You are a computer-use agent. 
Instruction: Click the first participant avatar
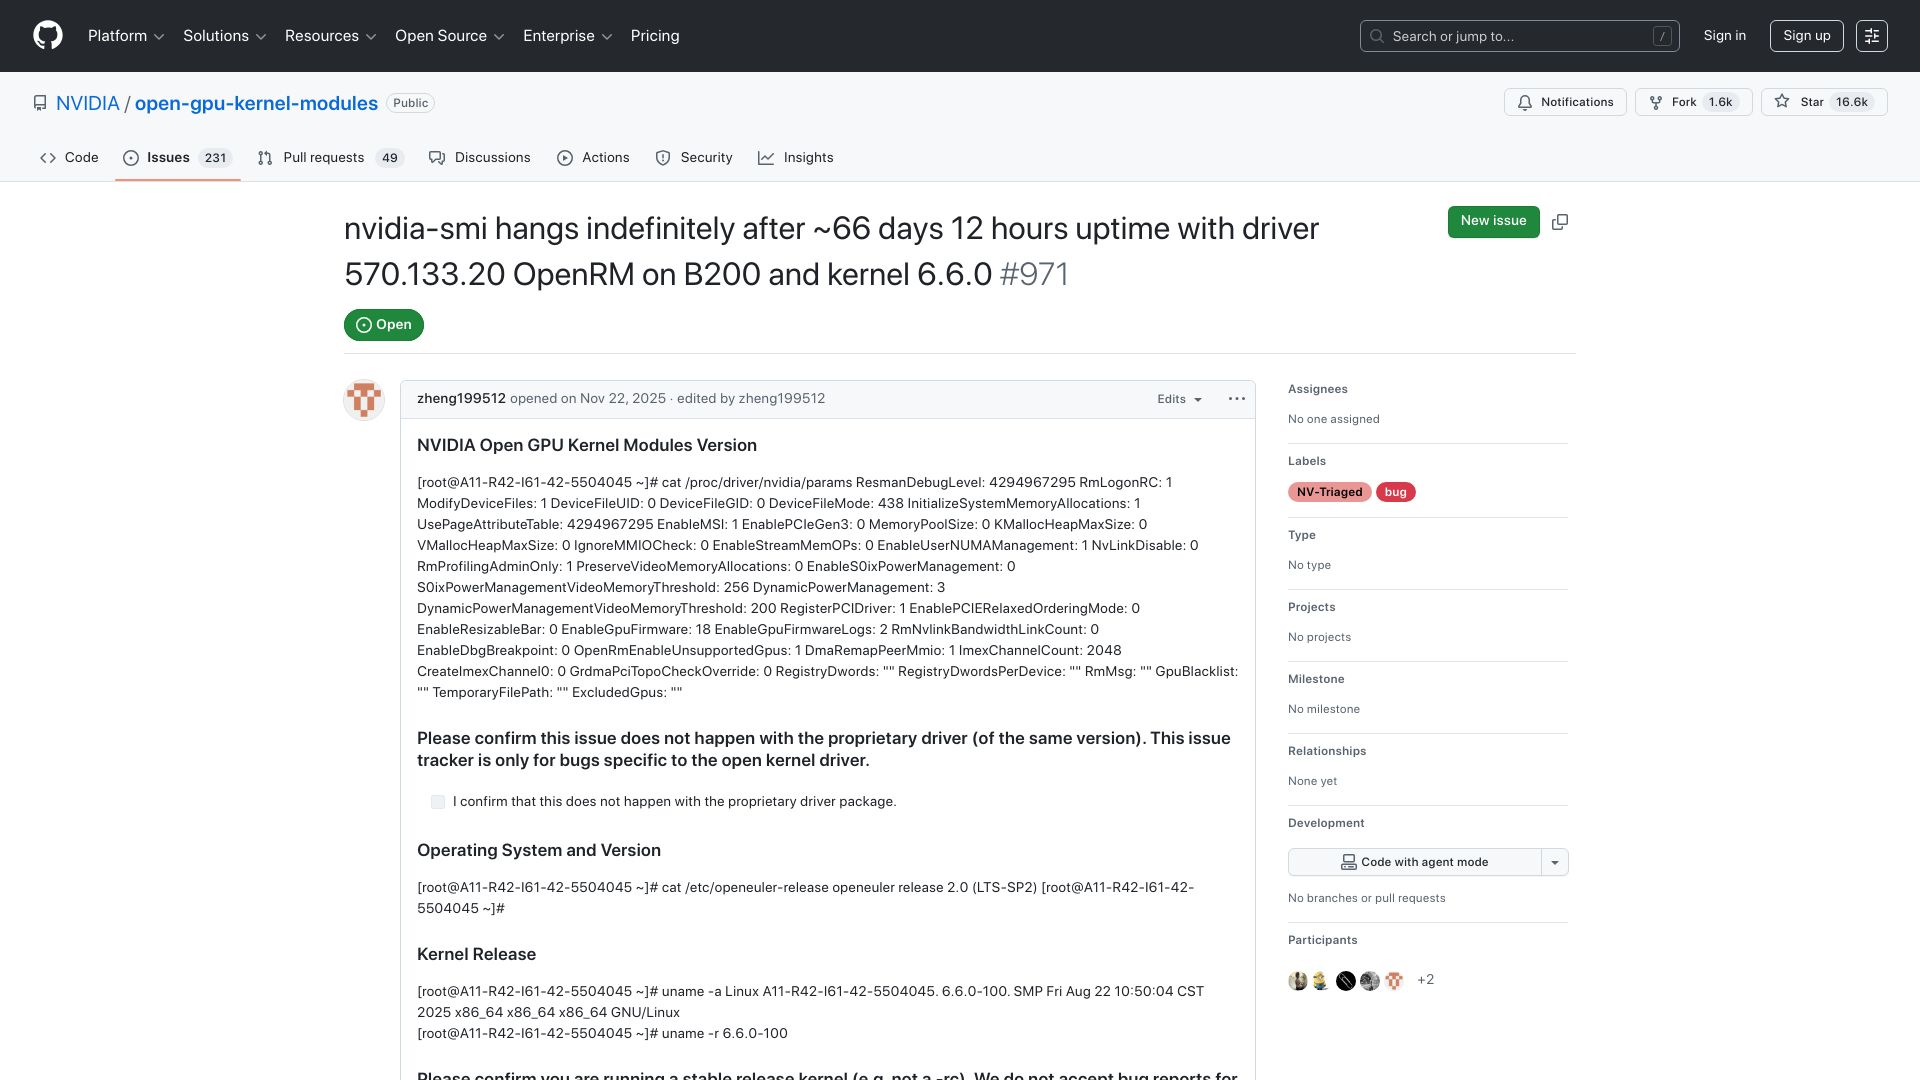pos(1298,981)
